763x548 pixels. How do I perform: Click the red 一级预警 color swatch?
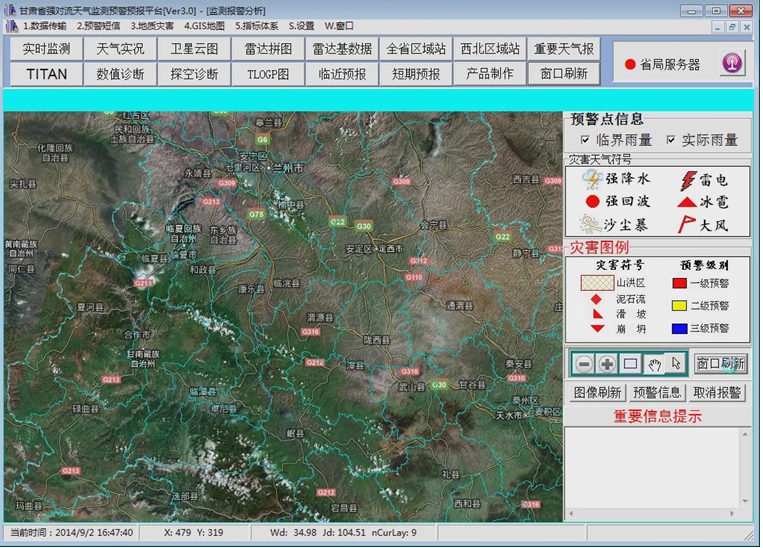[679, 283]
